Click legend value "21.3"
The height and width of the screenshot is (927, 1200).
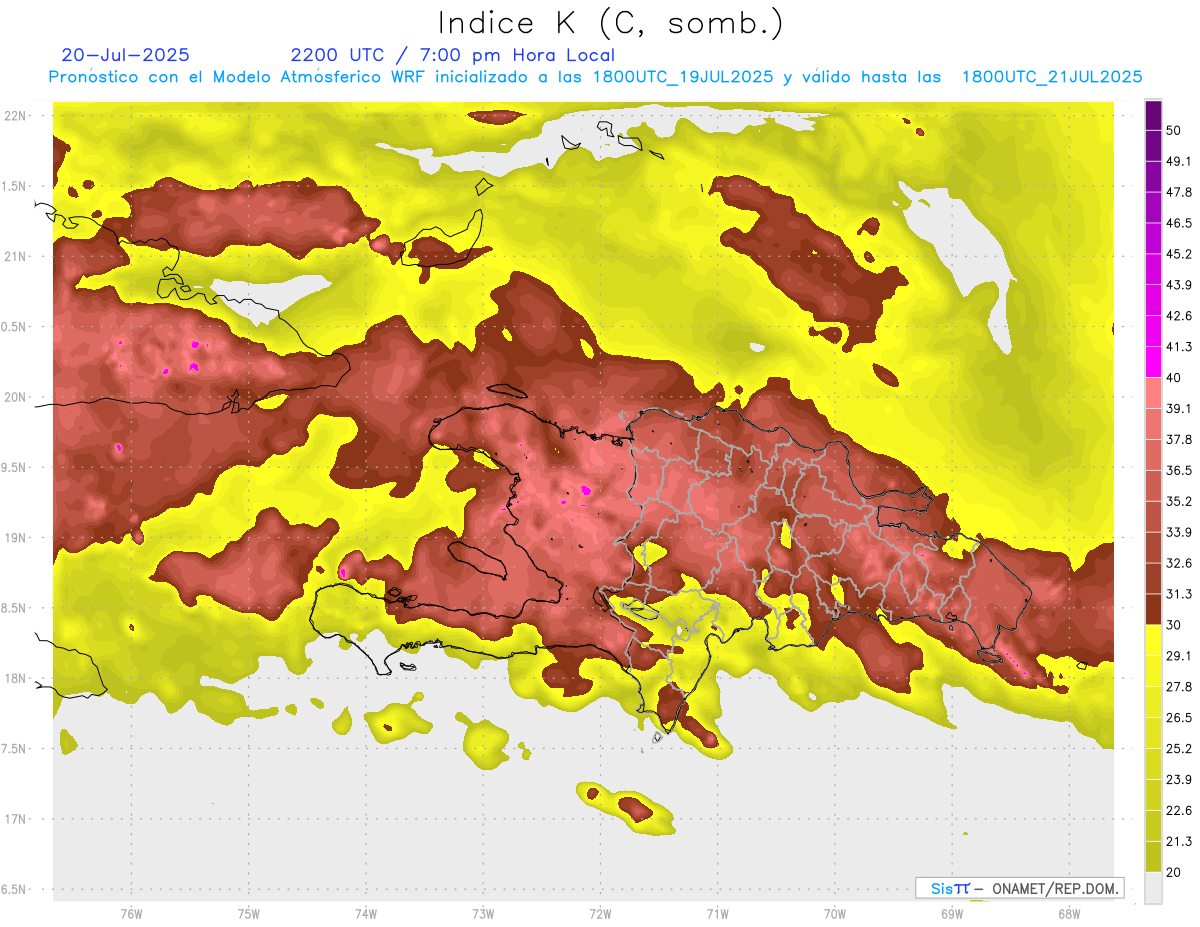[1178, 842]
